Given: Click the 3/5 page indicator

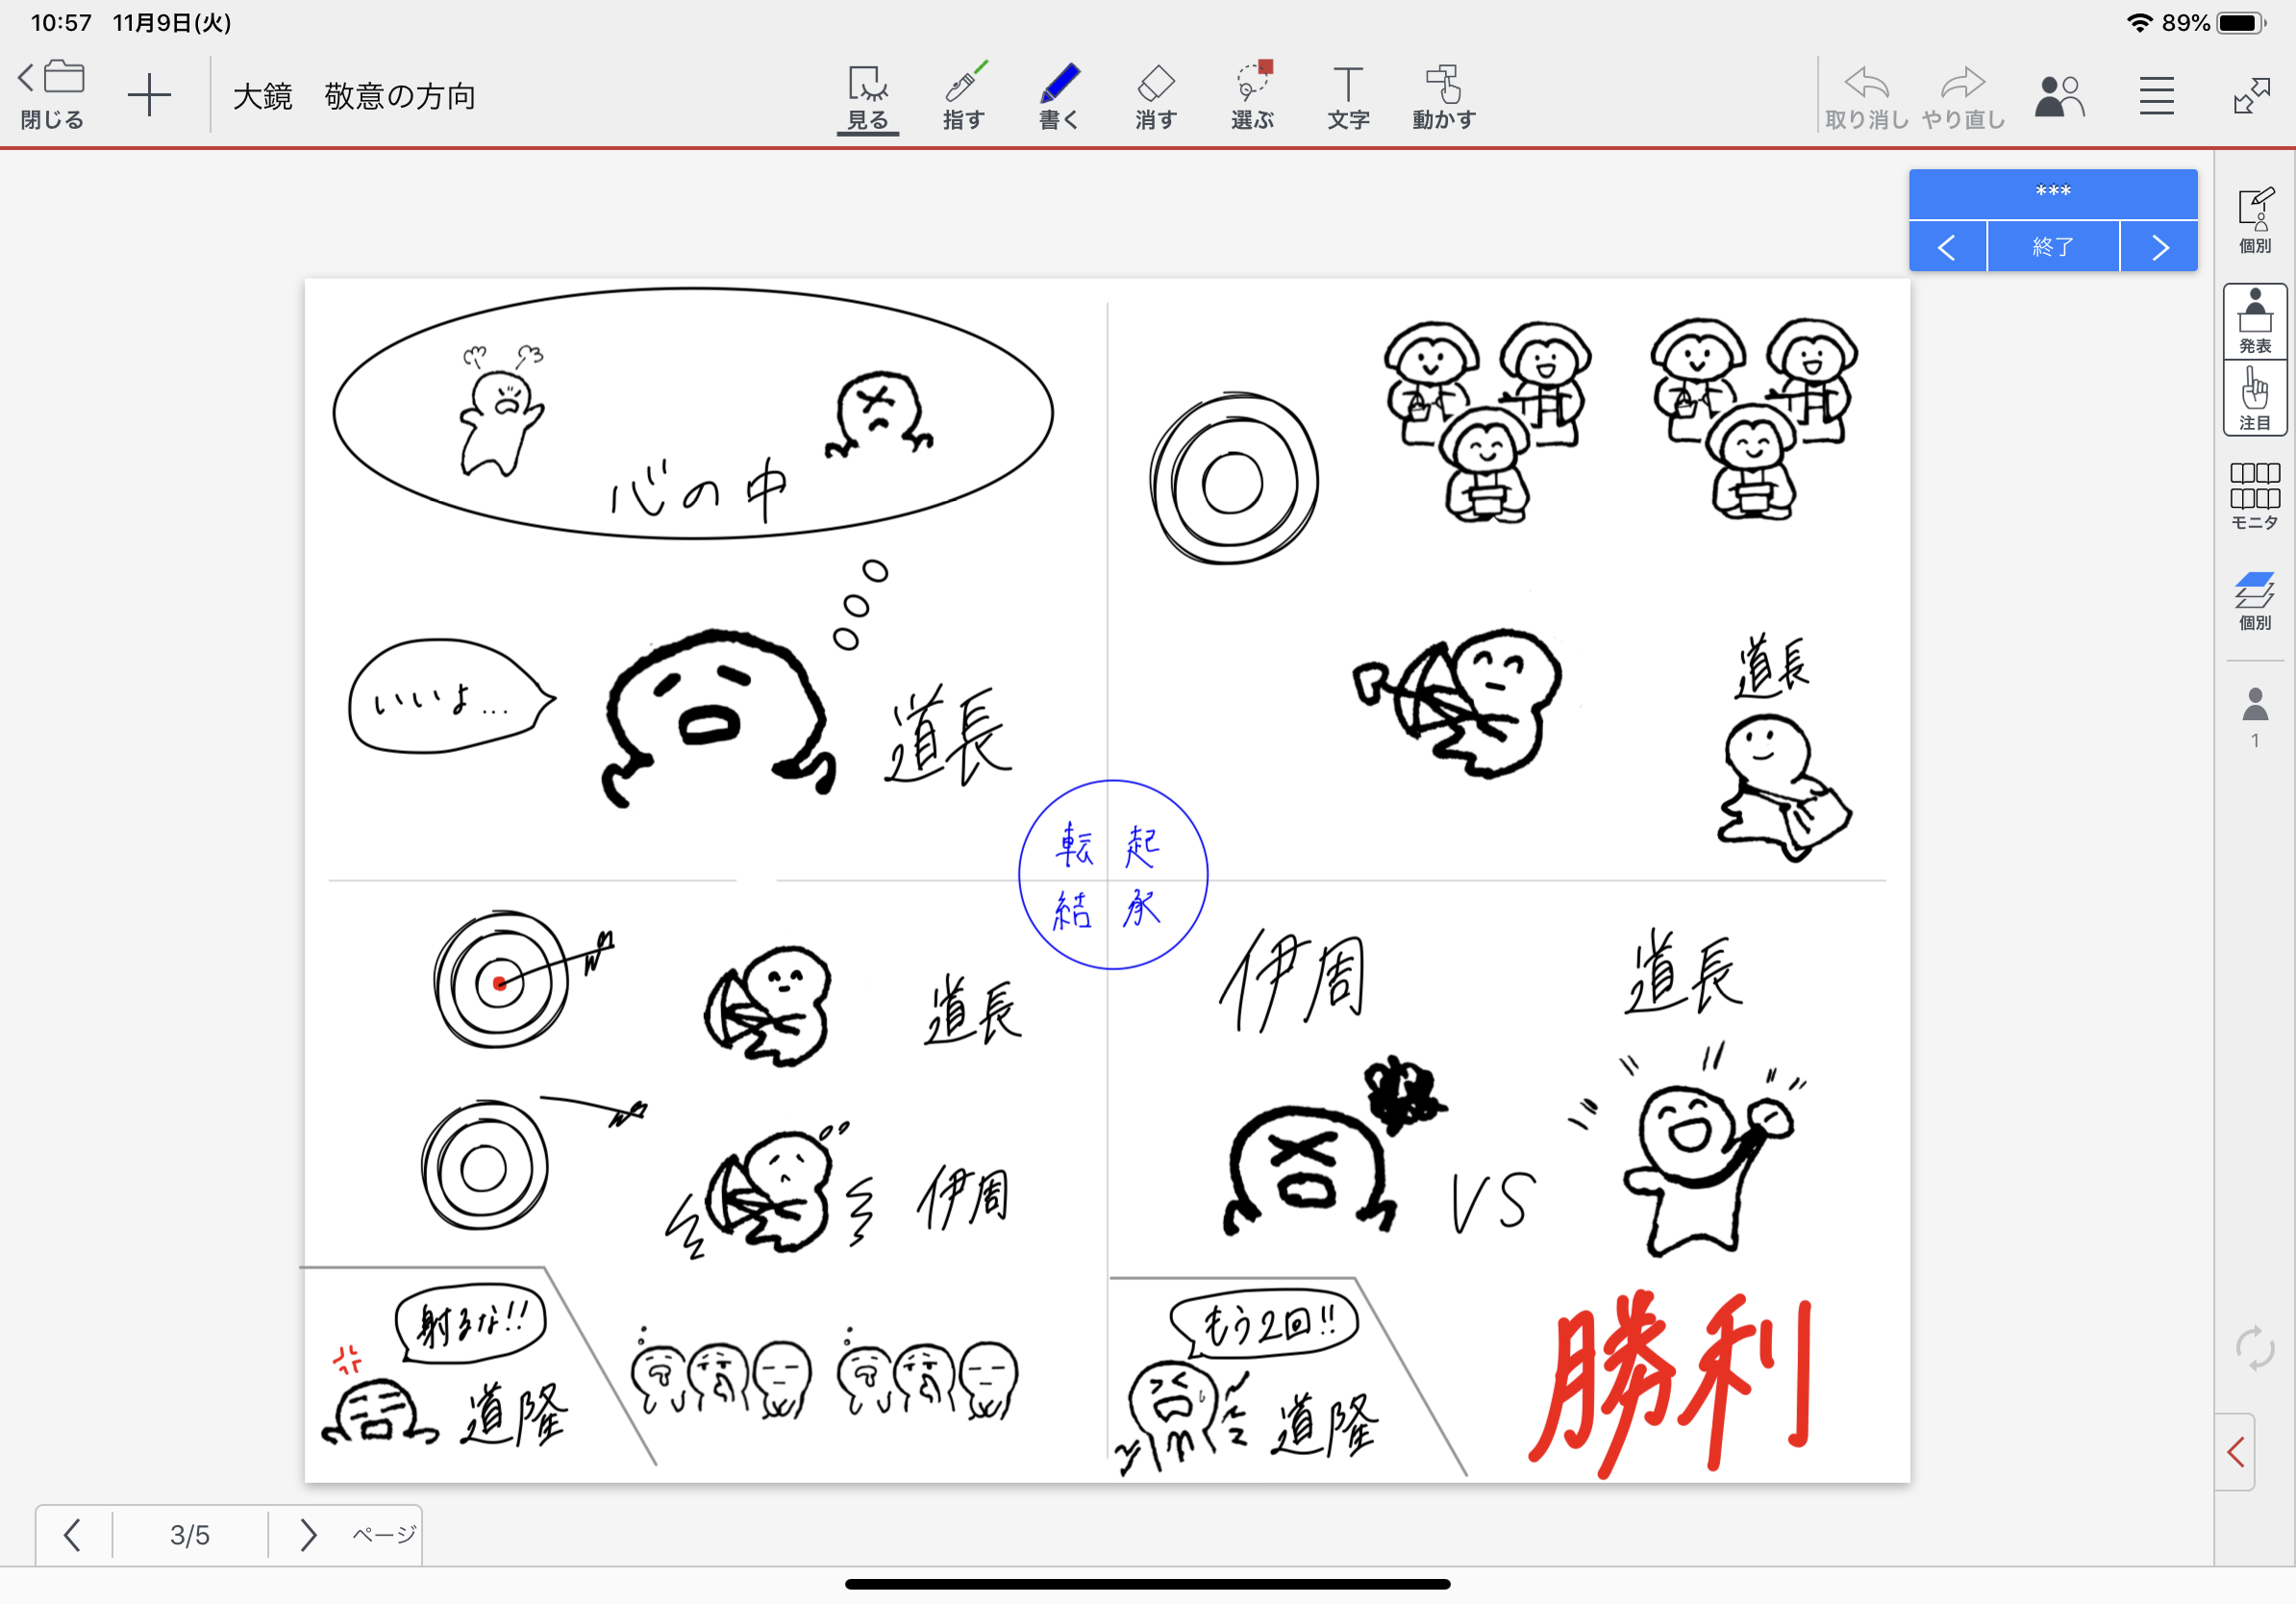Looking at the screenshot, I should [x=190, y=1534].
